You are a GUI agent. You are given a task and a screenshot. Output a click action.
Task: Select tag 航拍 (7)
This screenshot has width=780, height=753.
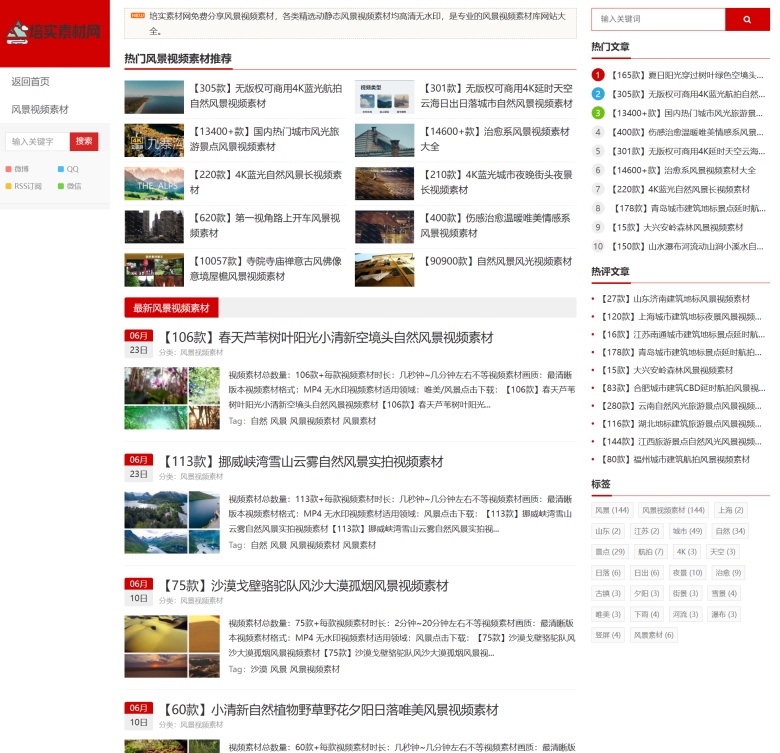pyautogui.click(x=651, y=552)
